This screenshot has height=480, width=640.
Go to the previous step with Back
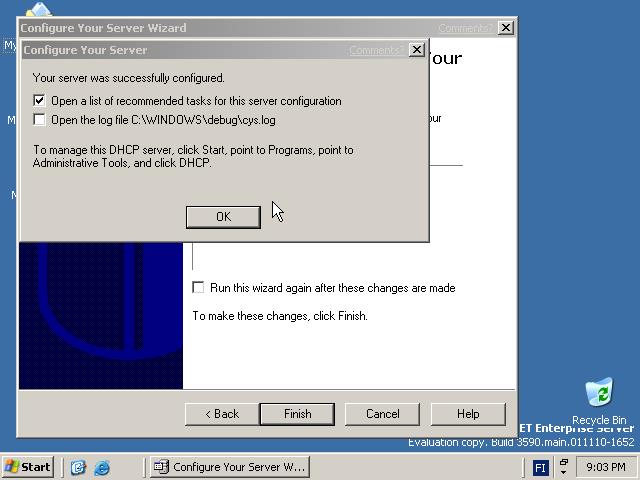[222, 414]
